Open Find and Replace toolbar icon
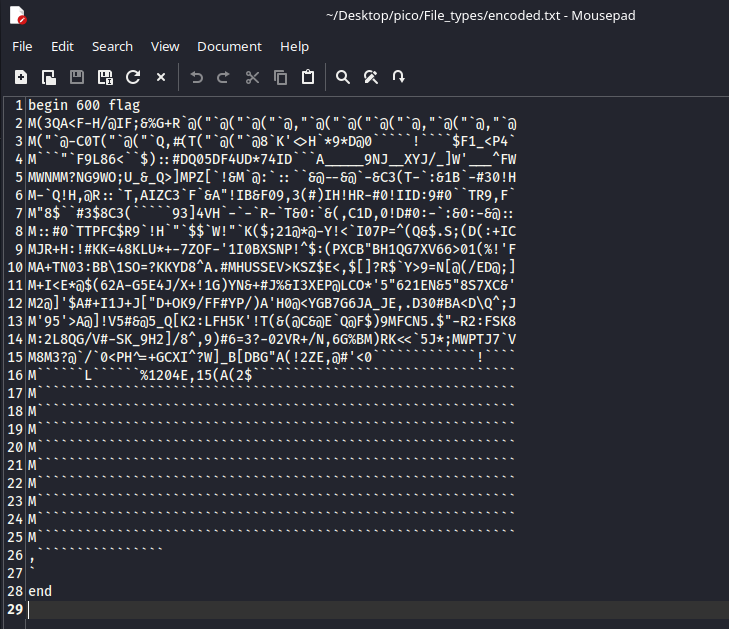 pyautogui.click(x=371, y=77)
